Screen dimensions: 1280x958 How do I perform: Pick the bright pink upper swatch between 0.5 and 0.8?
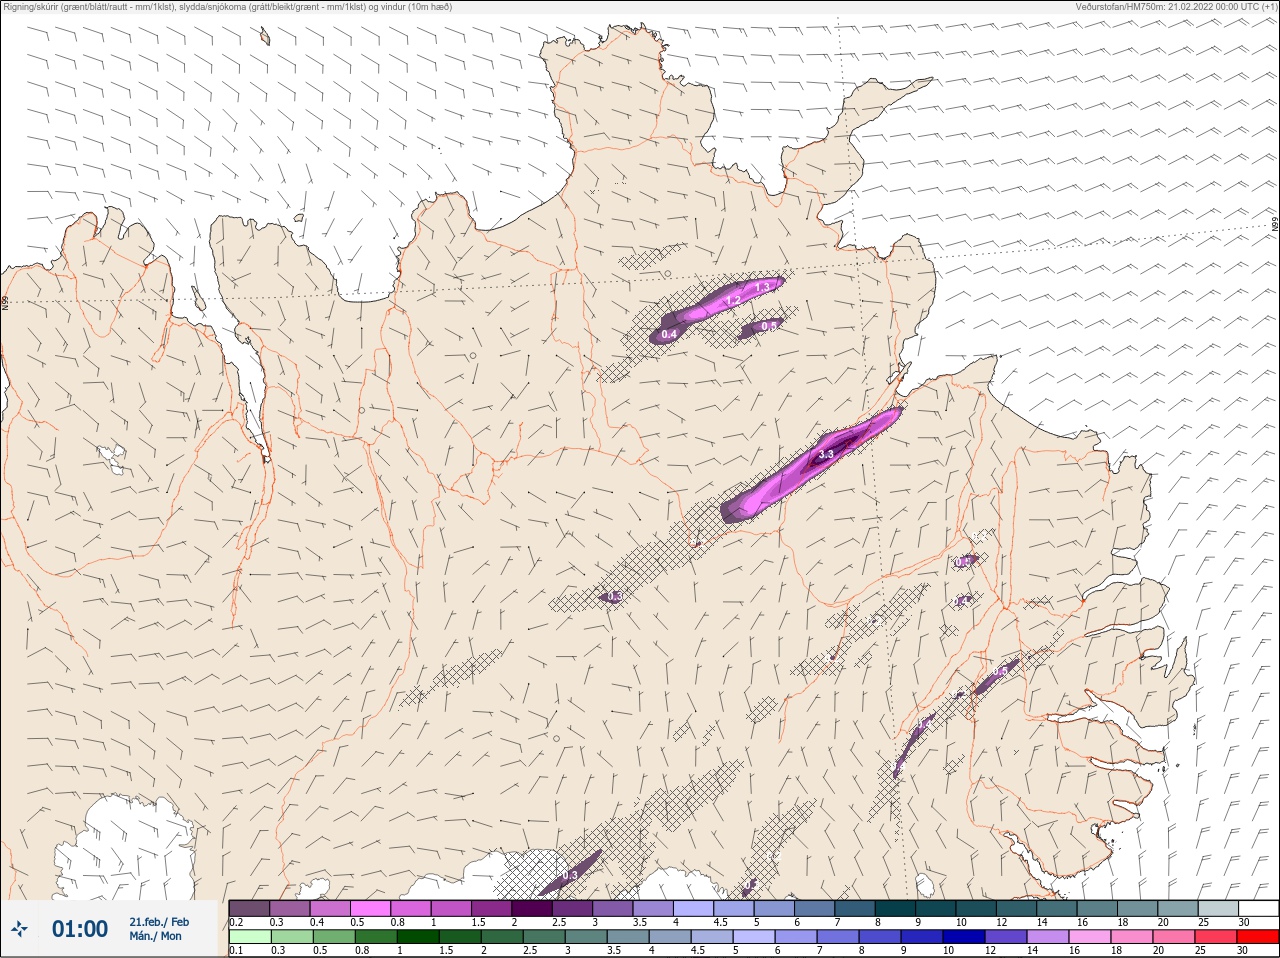click(370, 909)
